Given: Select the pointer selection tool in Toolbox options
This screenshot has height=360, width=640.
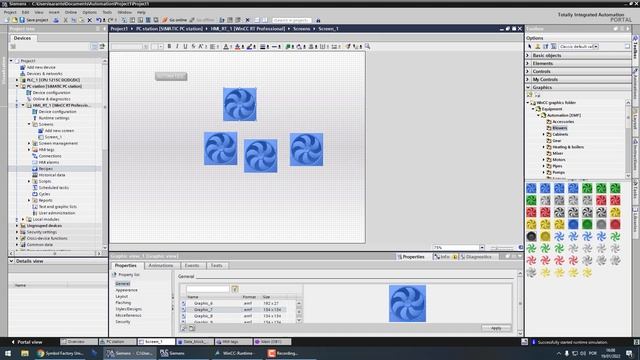Looking at the screenshot, I should point(530,47).
